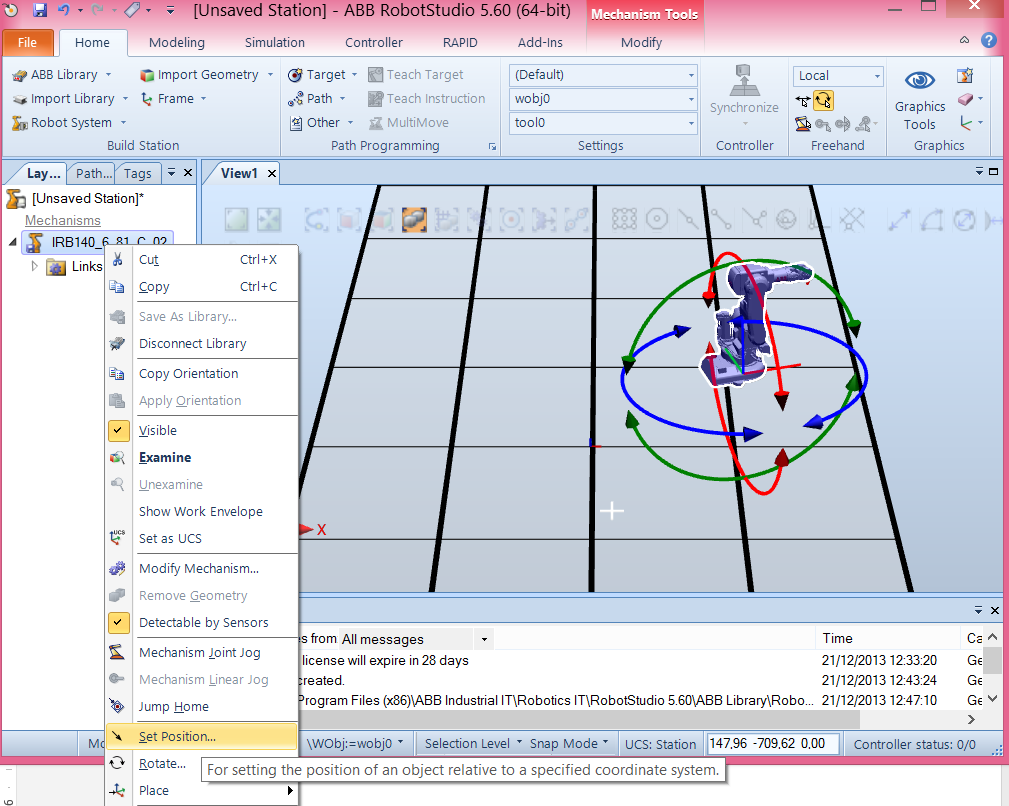Image resolution: width=1009 pixels, height=806 pixels.
Task: Save the station using the floppy disk icon
Action: (x=41, y=10)
